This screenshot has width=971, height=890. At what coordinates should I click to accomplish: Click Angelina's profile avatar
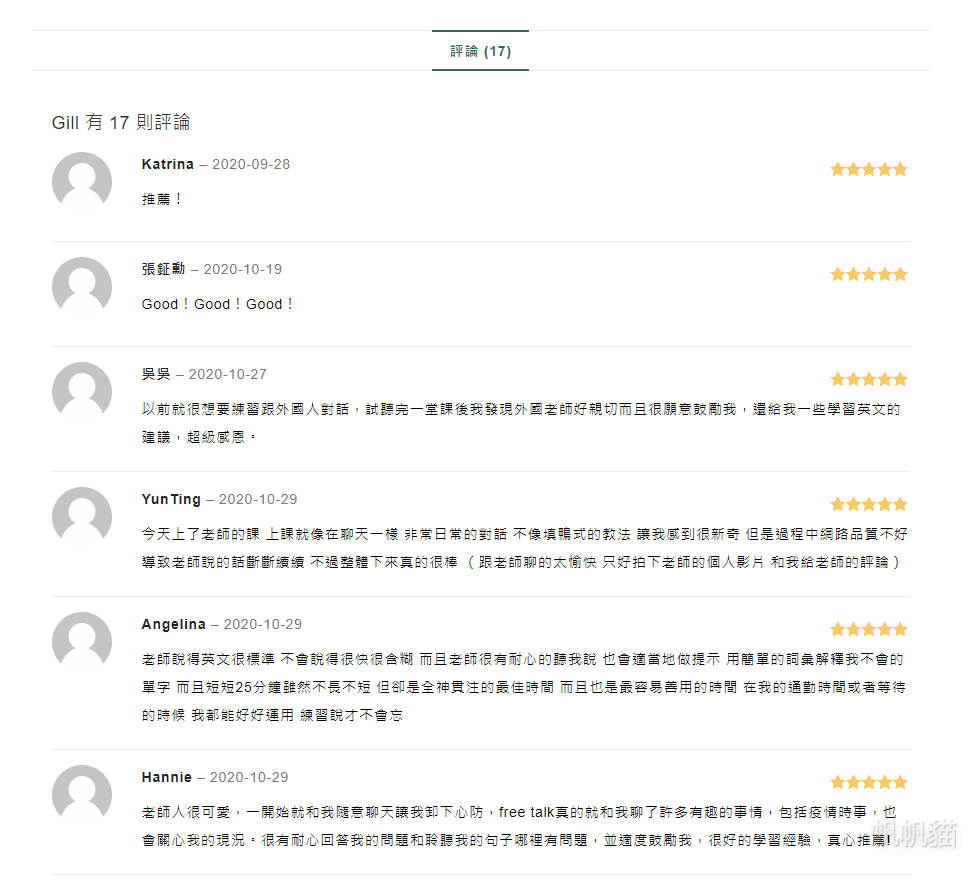[x=82, y=642]
